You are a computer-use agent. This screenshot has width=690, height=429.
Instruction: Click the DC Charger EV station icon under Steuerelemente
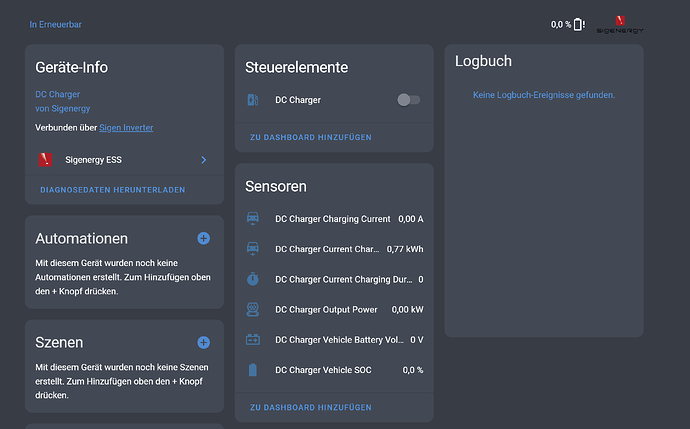coord(253,100)
